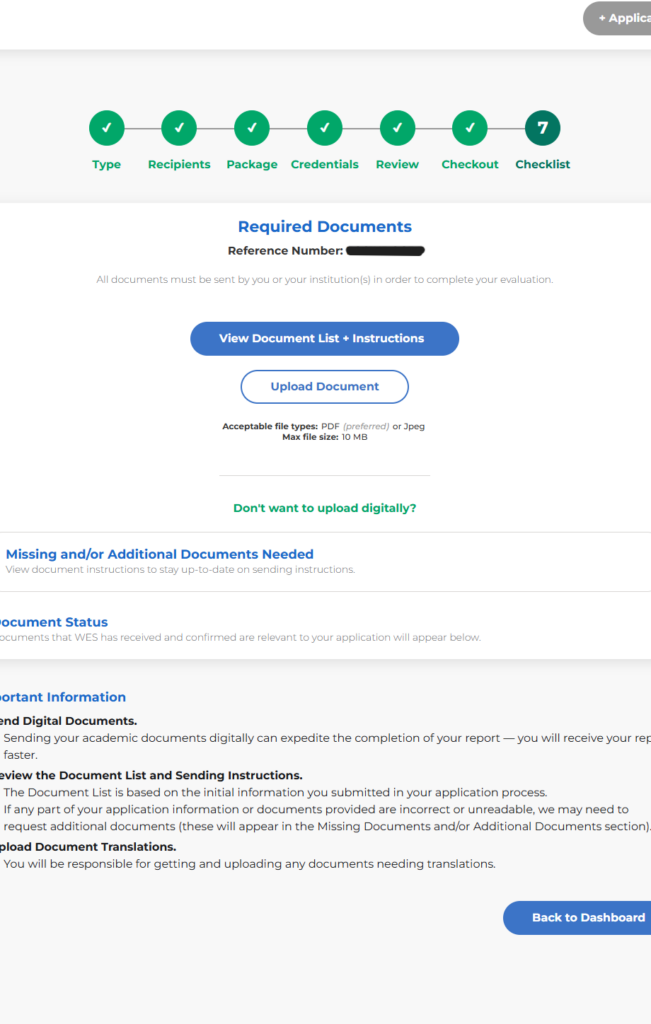Select the Recipients step checkmark circle
Image resolution: width=651 pixels, height=1024 pixels.
click(x=179, y=128)
